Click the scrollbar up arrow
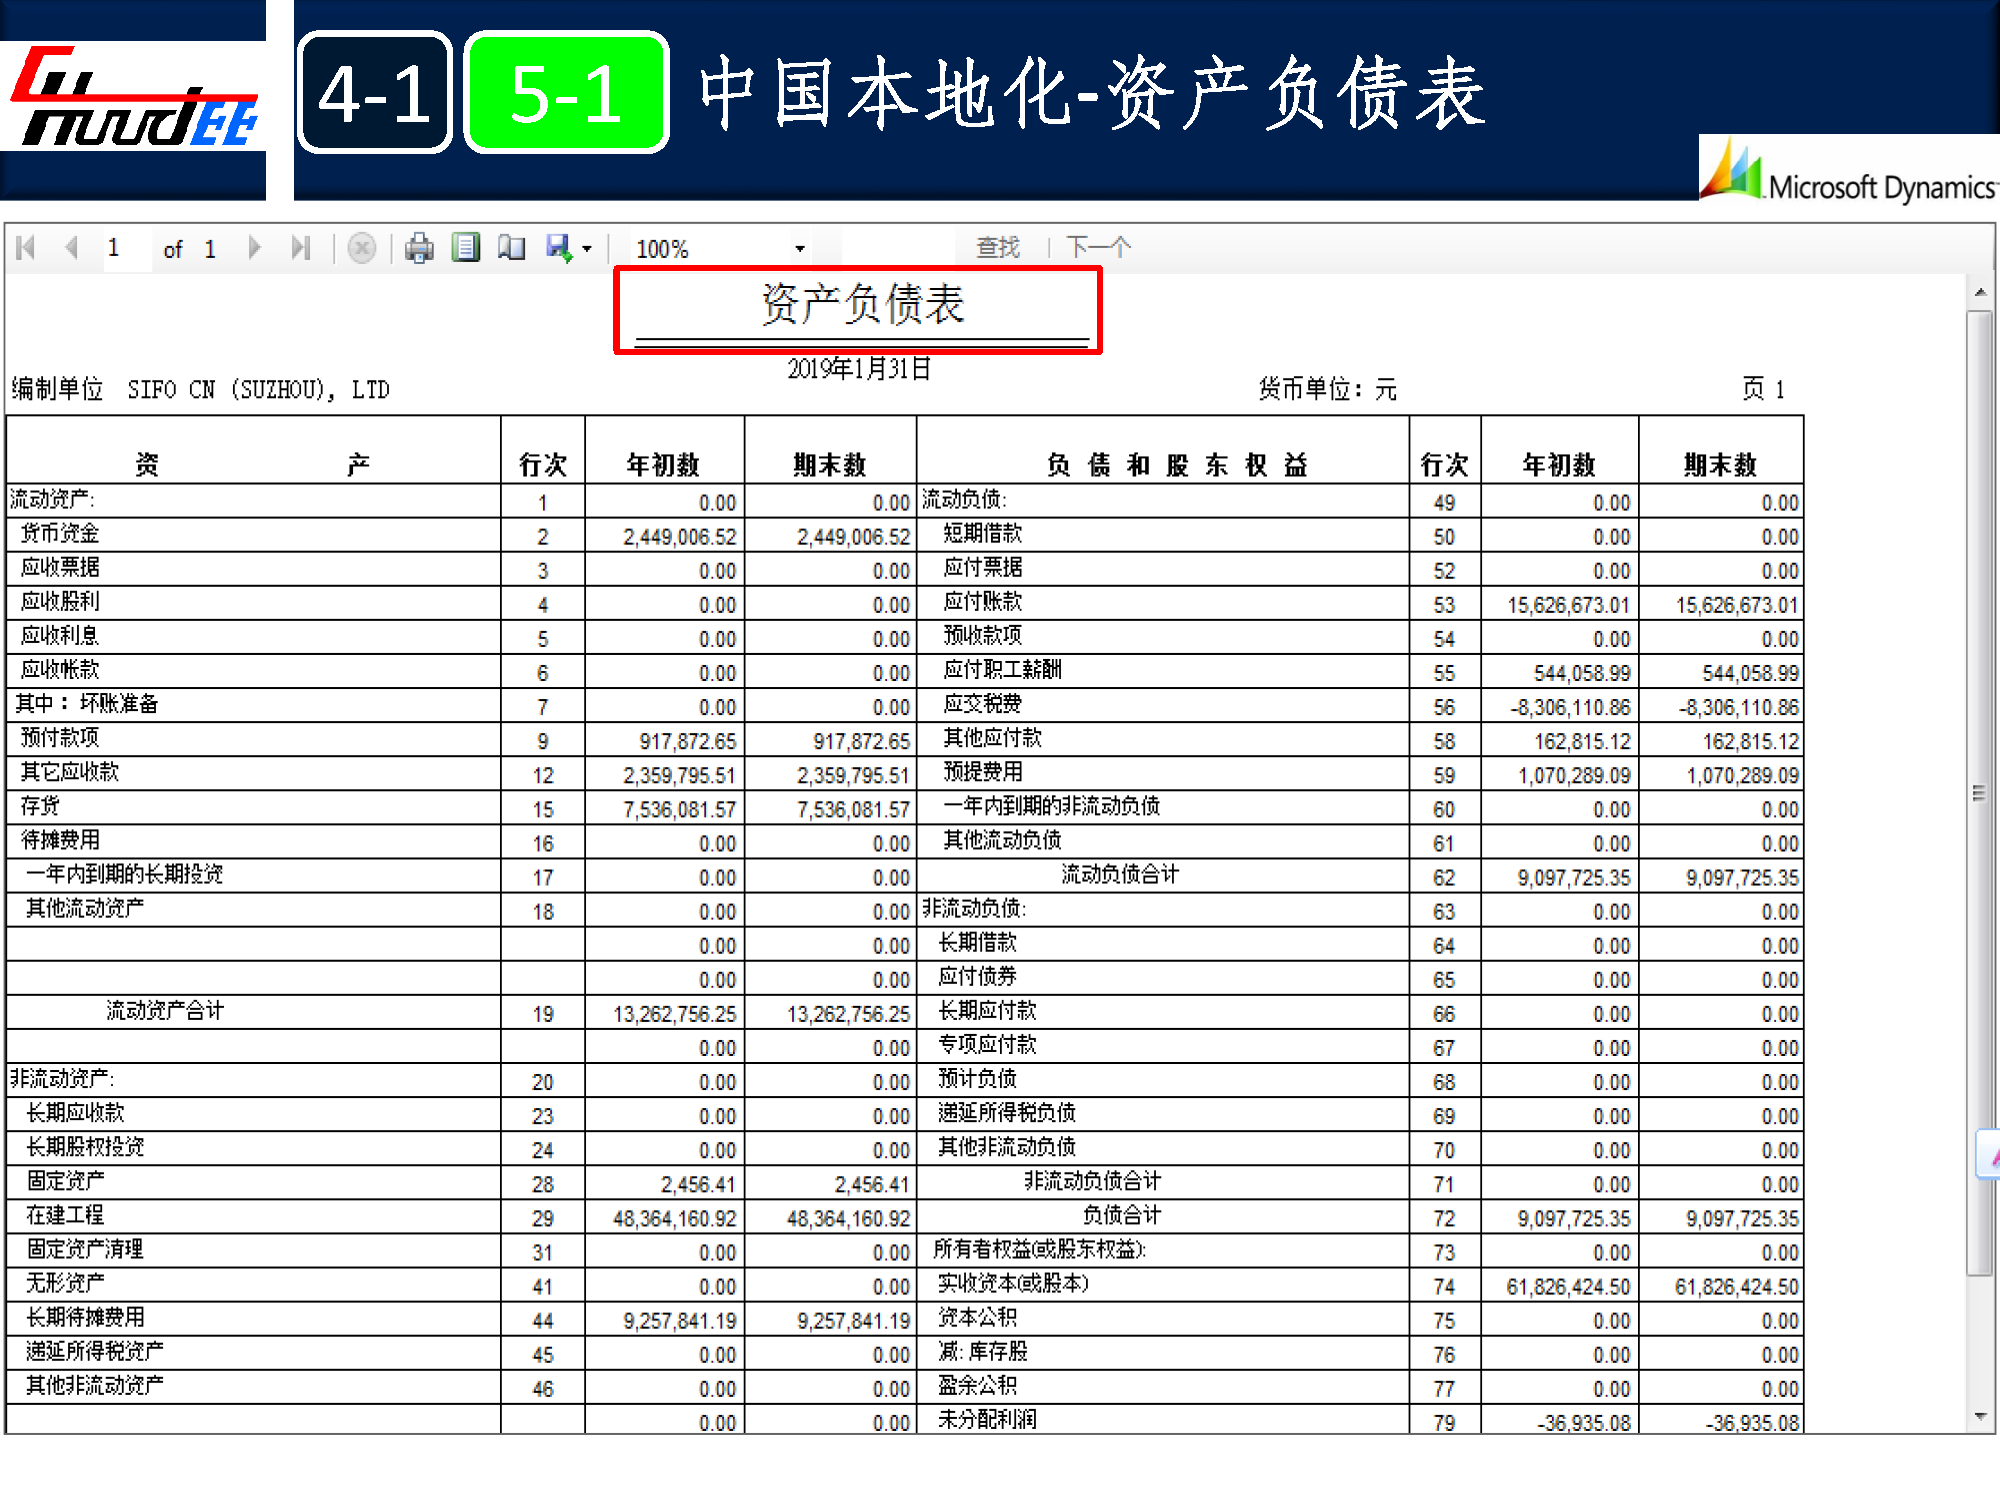The image size is (2000, 1508). click(x=1980, y=293)
